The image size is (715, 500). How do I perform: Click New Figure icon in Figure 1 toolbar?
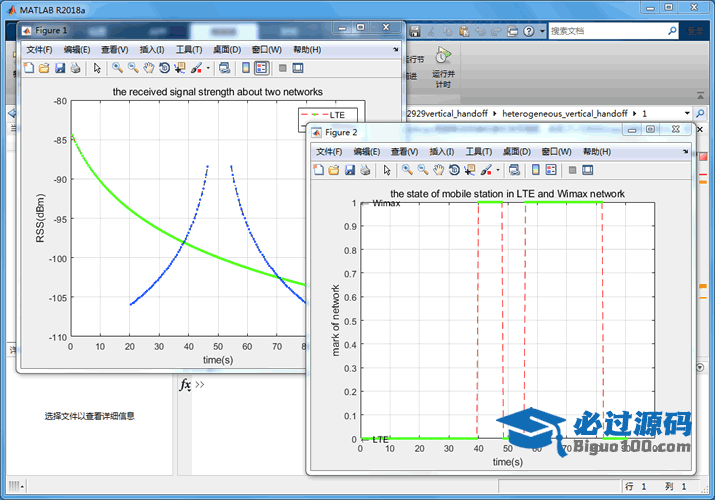pyautogui.click(x=29, y=68)
